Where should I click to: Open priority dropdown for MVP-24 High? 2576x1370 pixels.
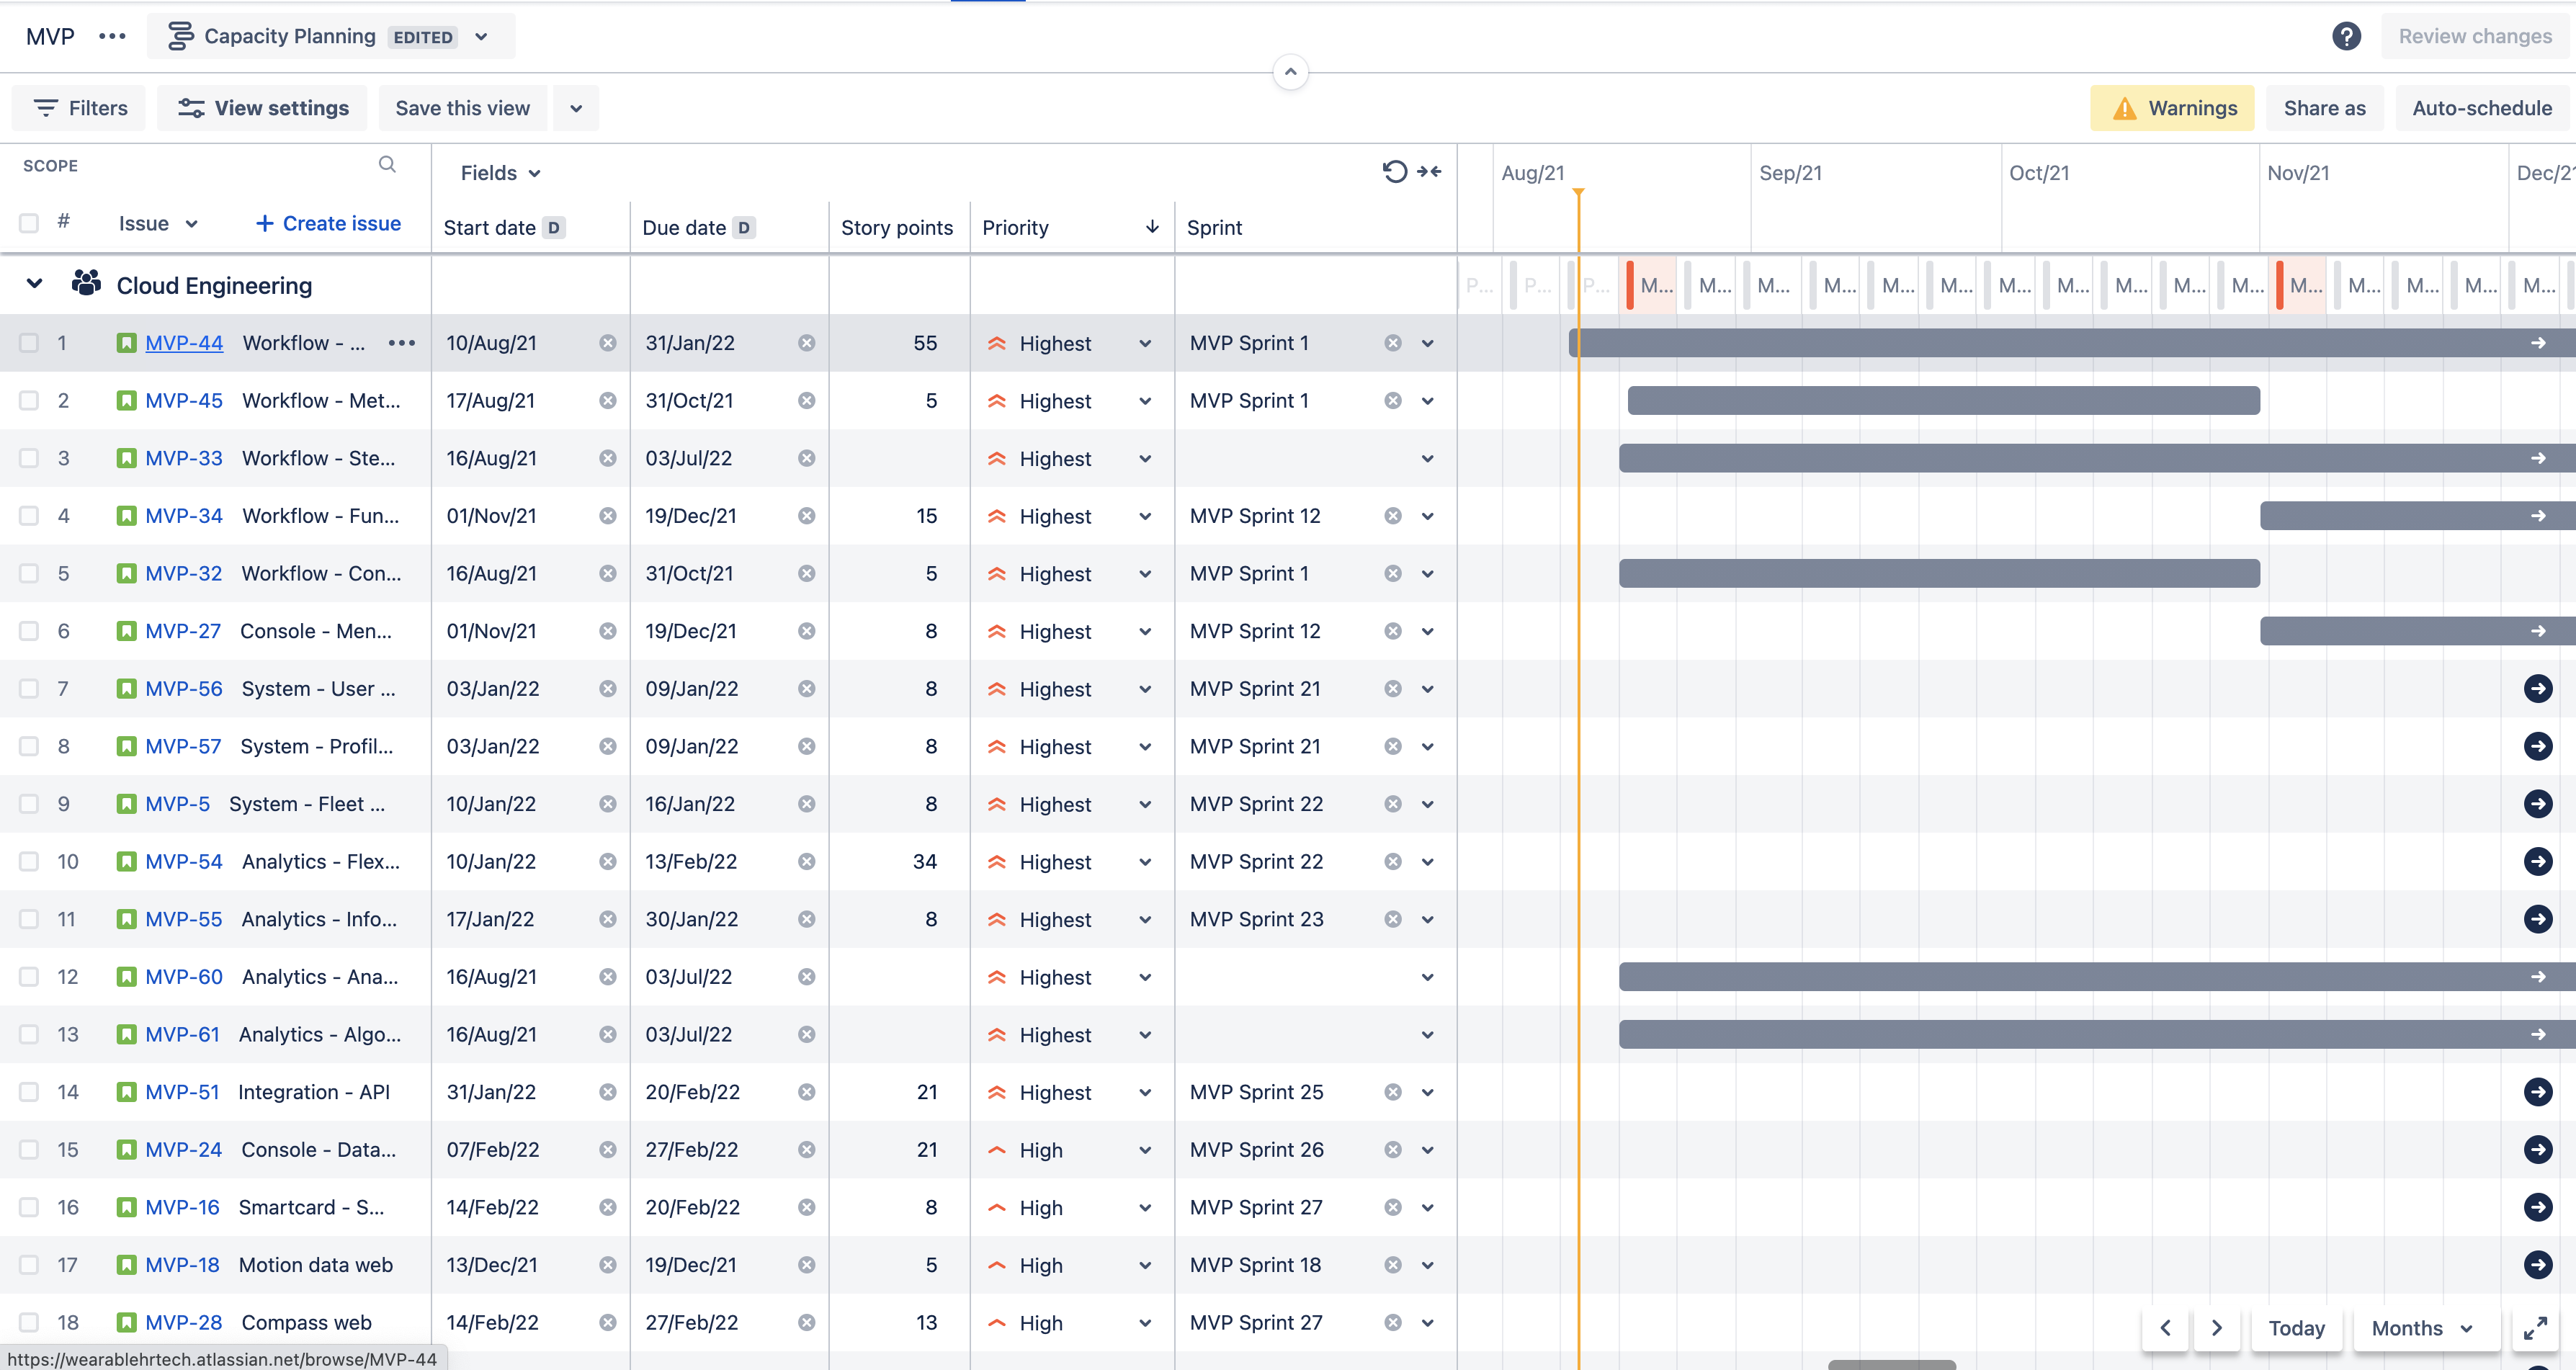[1145, 1150]
